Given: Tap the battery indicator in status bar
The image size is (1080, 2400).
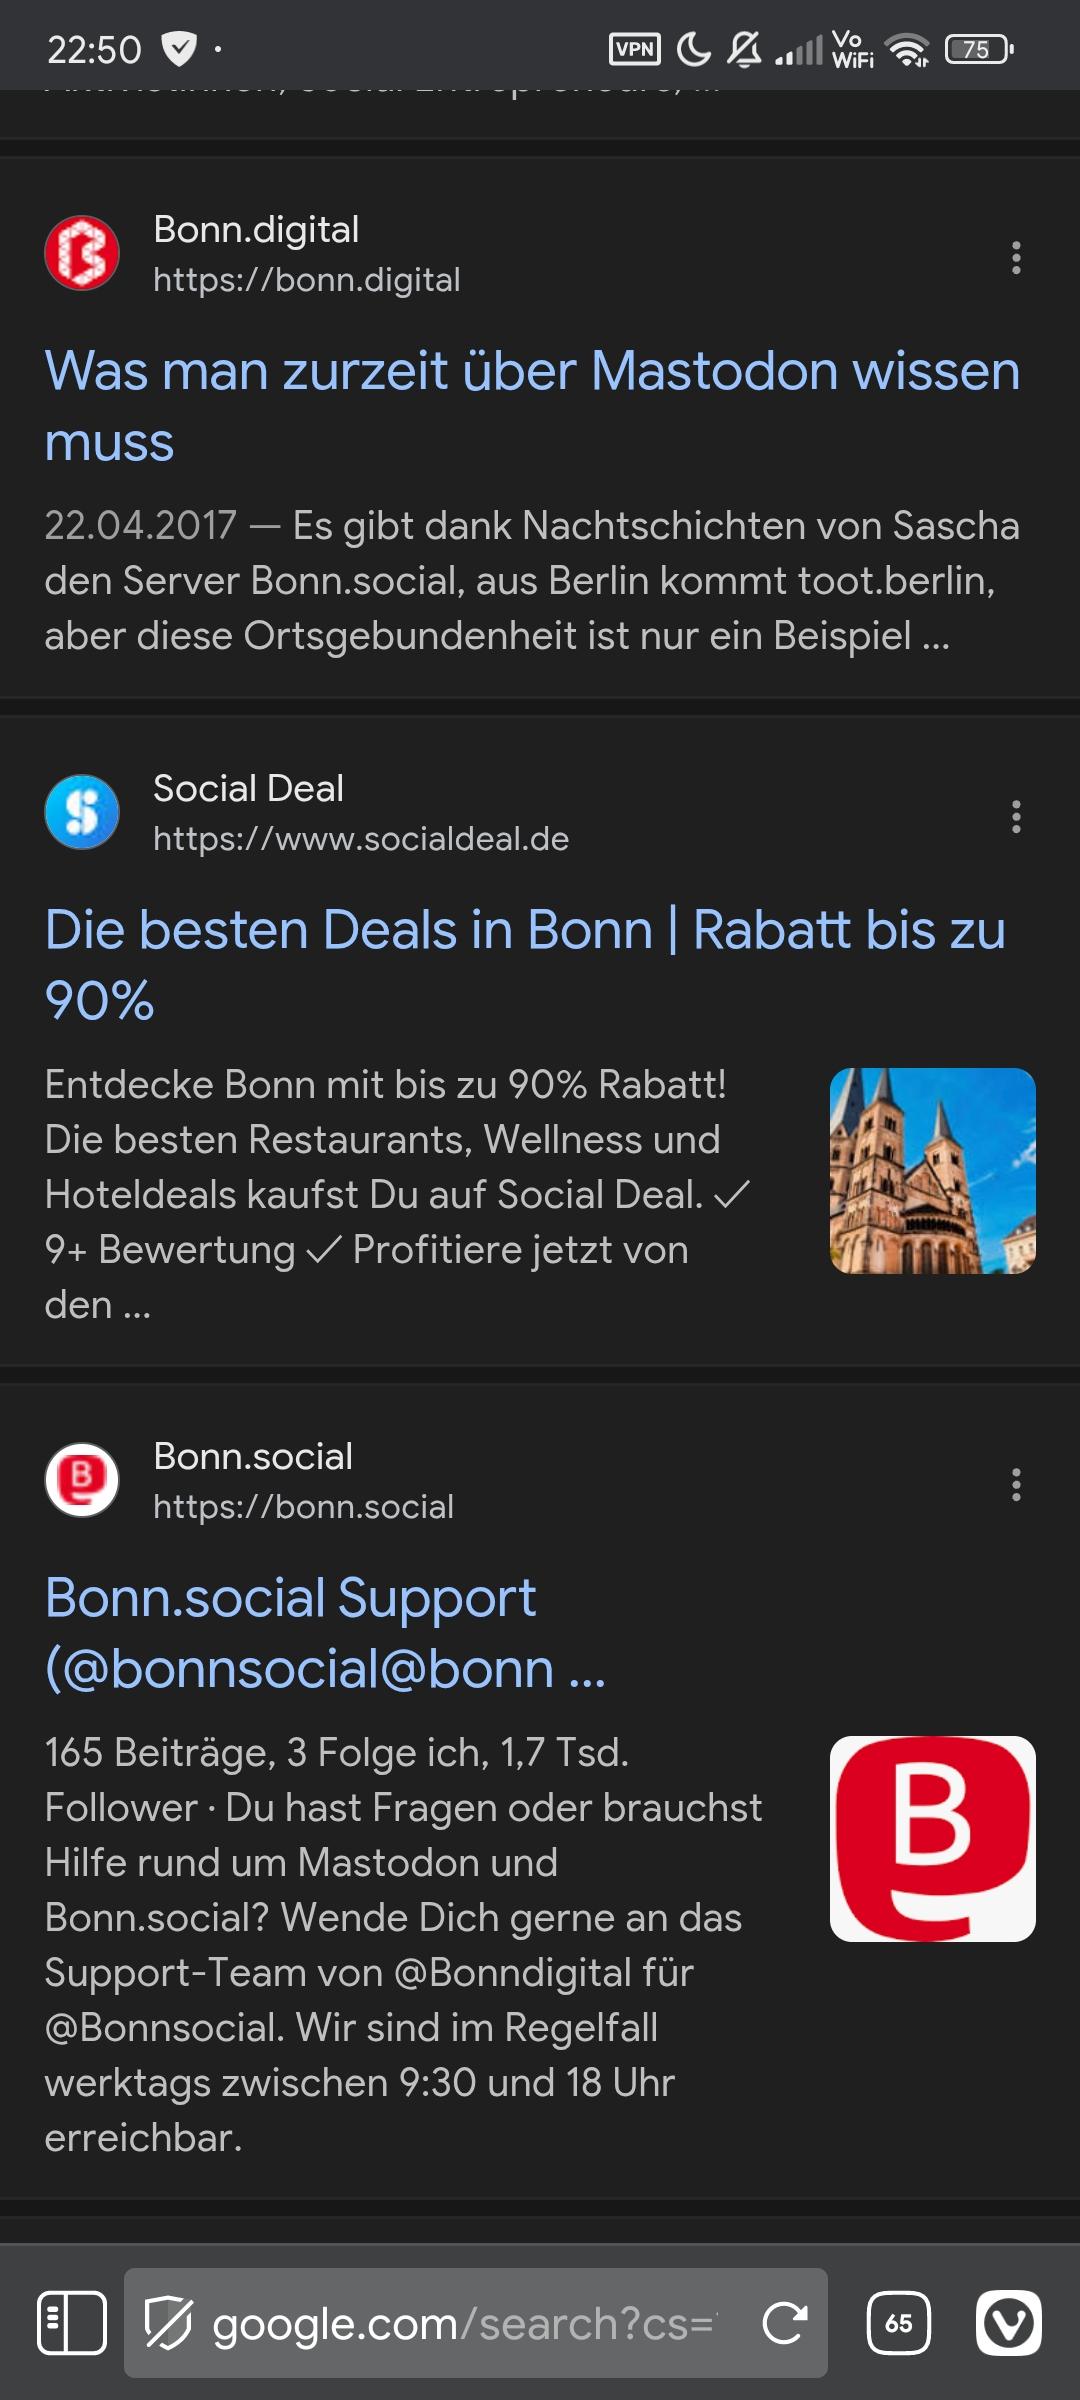Looking at the screenshot, I should [978, 49].
